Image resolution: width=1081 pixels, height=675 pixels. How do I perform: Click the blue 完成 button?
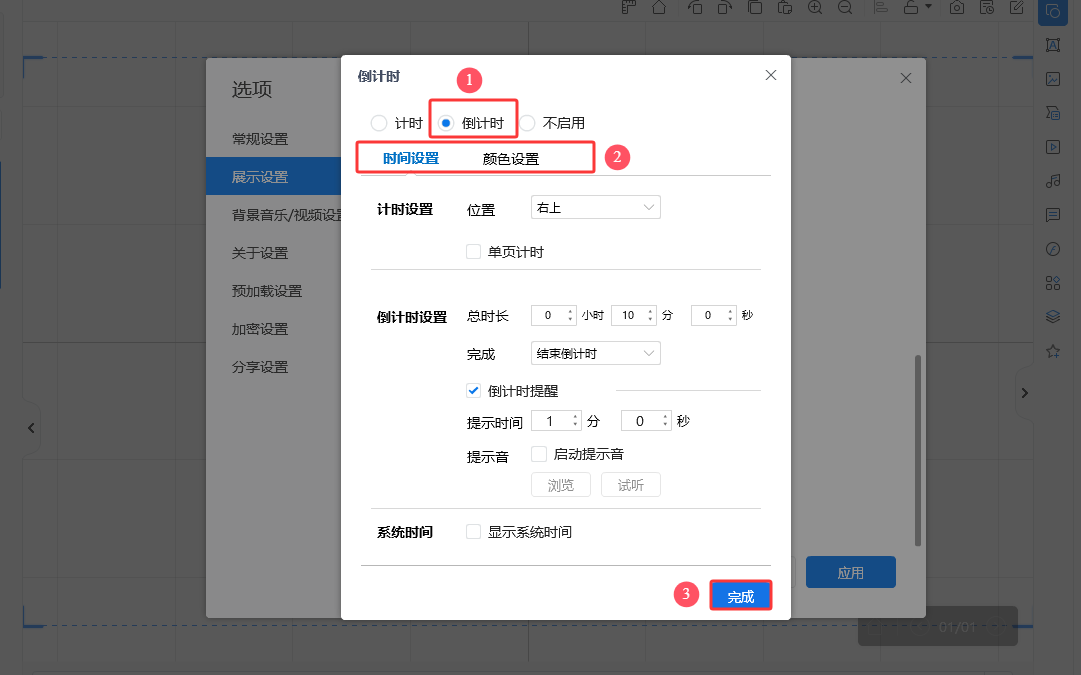tap(741, 597)
